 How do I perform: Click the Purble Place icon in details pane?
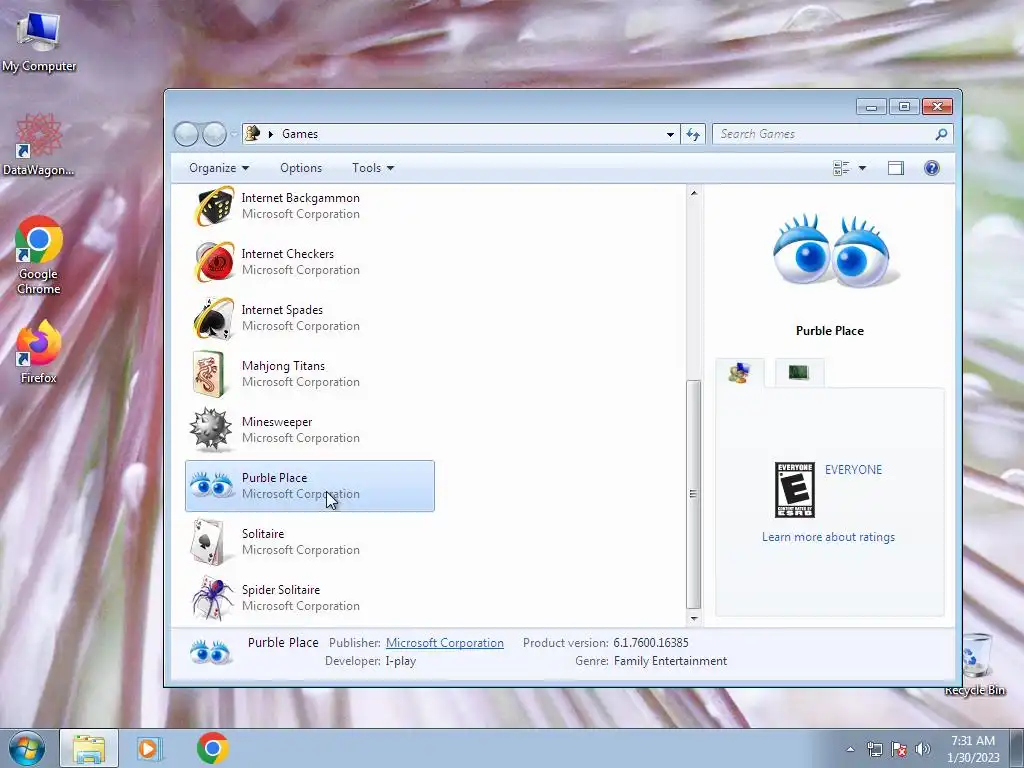point(210,652)
